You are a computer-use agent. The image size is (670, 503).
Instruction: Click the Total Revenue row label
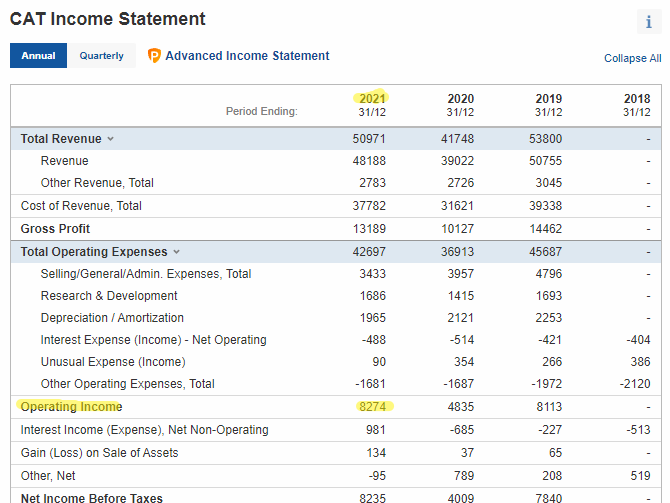click(x=61, y=139)
